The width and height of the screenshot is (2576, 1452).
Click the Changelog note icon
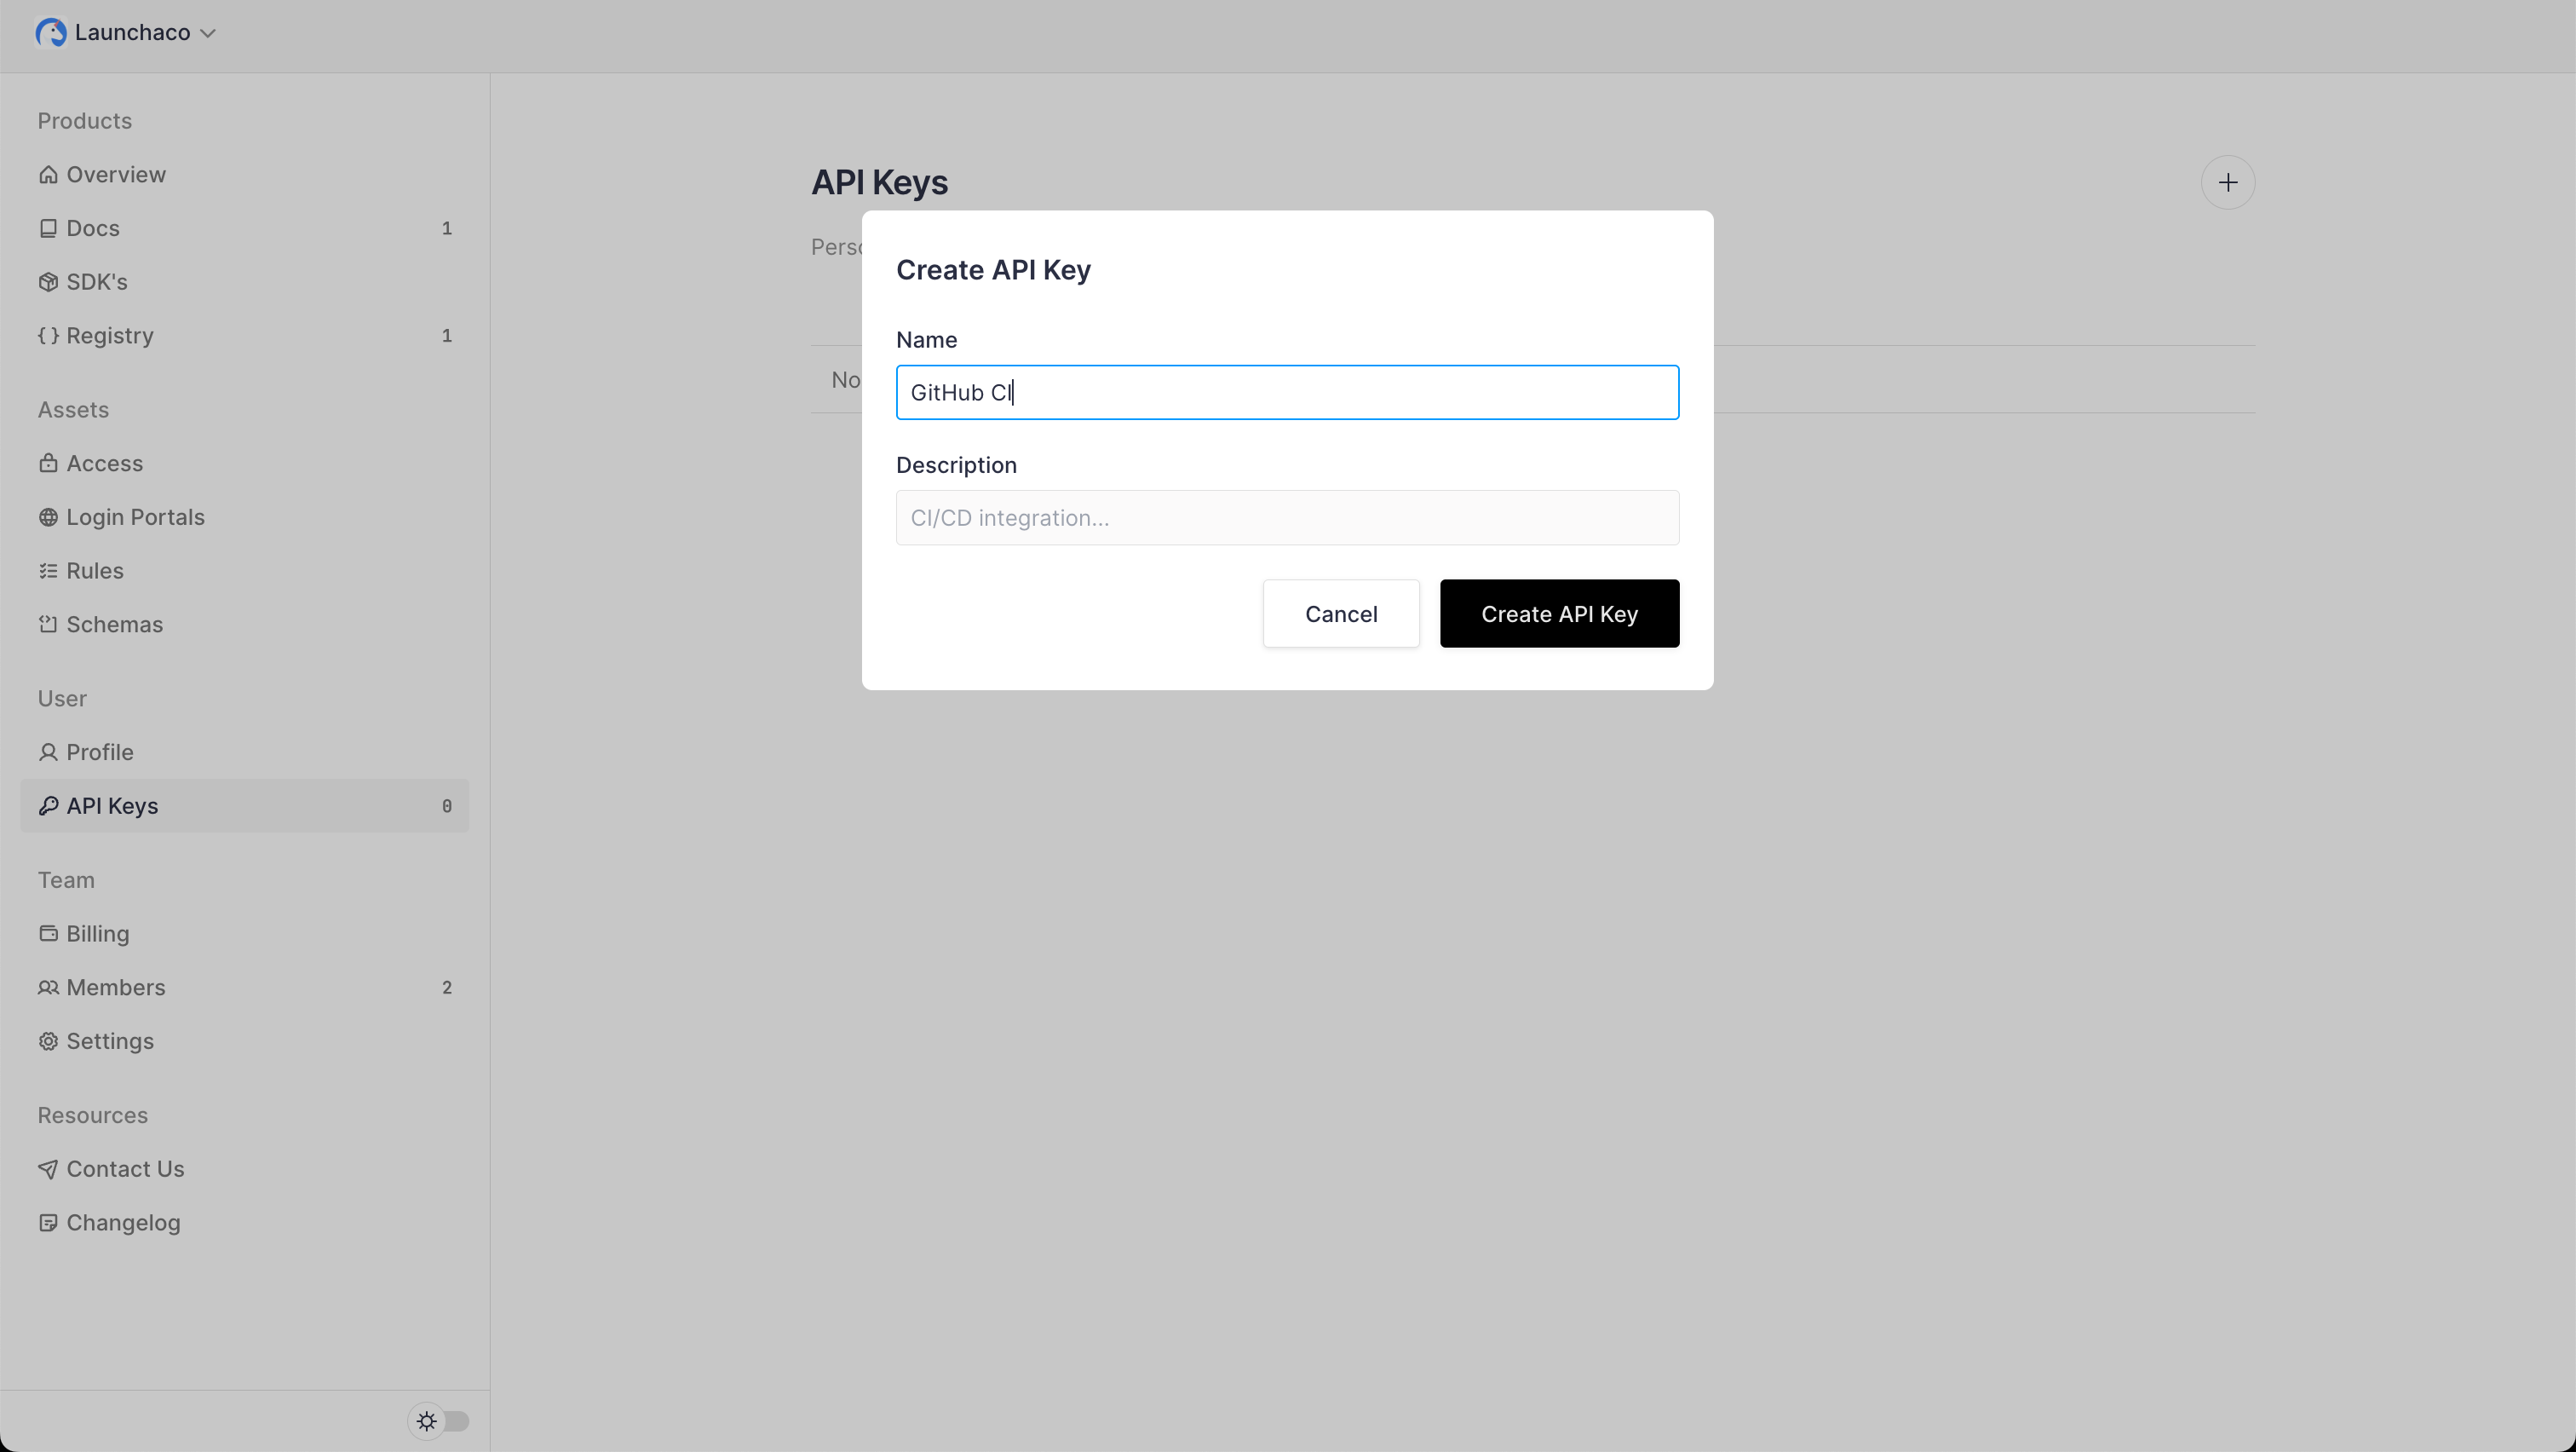pos(48,1223)
